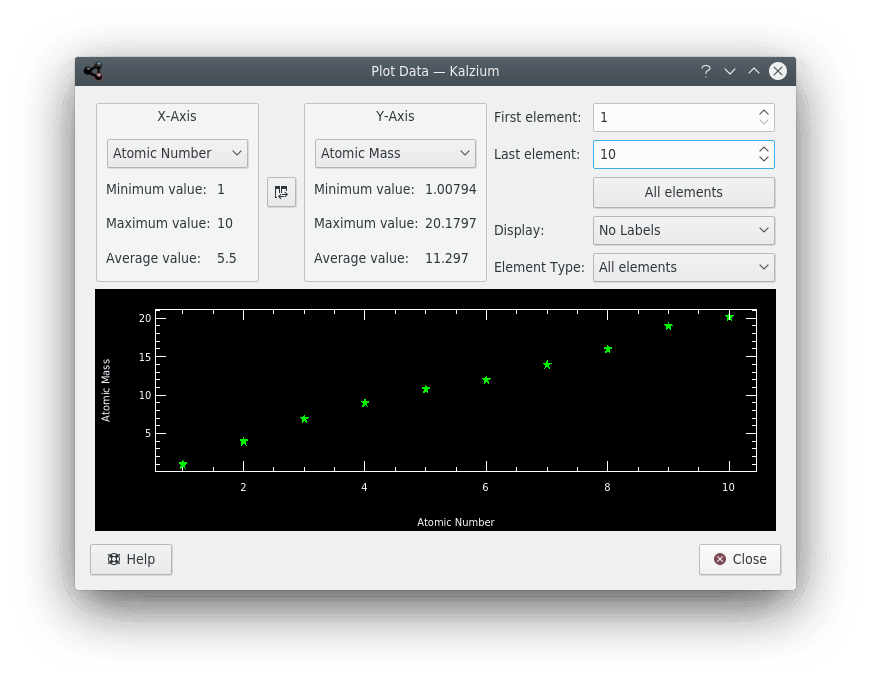Increase Last element spinbox value

[x=764, y=149]
